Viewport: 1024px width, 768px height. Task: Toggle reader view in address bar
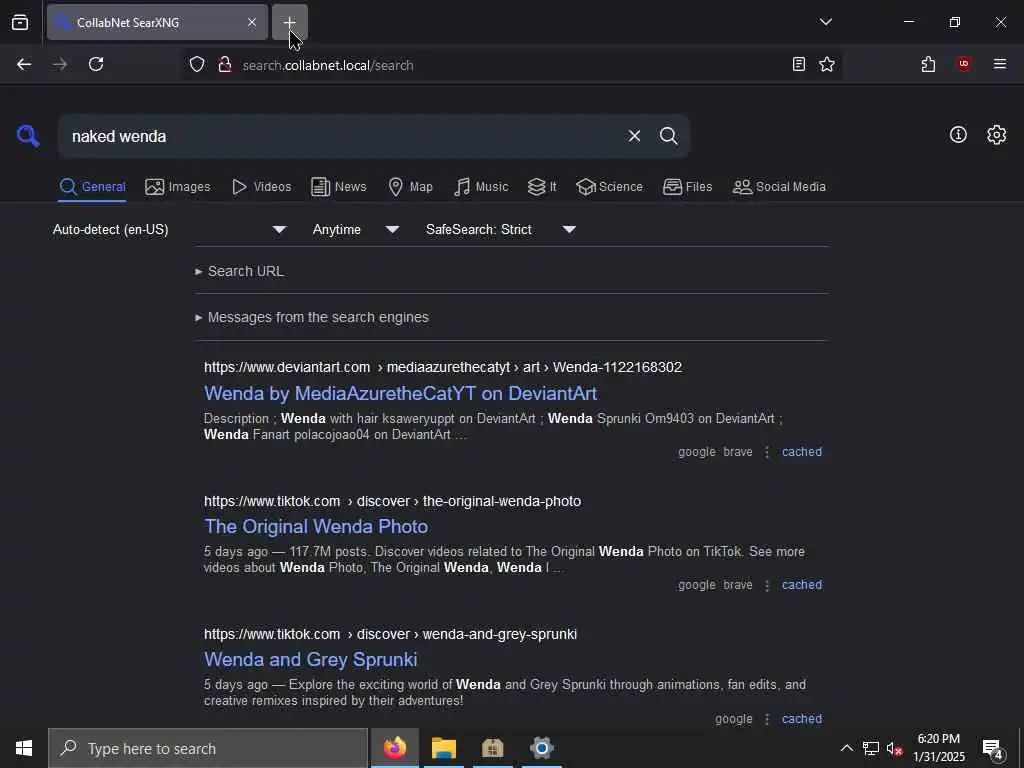click(x=798, y=64)
